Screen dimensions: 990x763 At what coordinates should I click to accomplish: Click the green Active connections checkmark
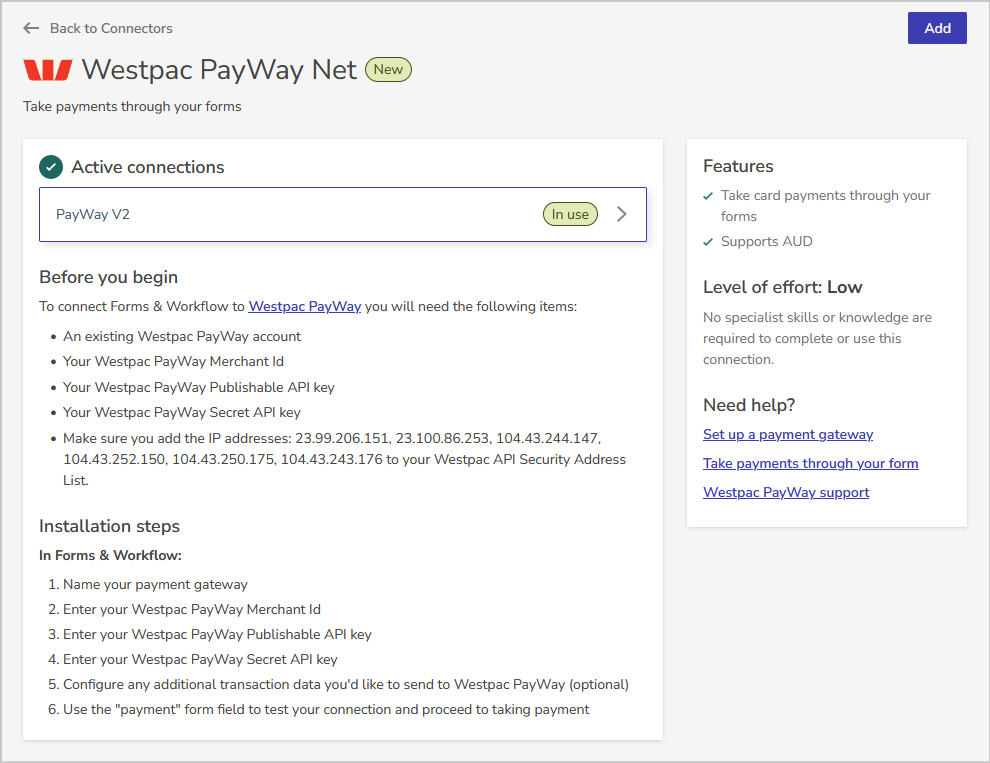tap(51, 167)
